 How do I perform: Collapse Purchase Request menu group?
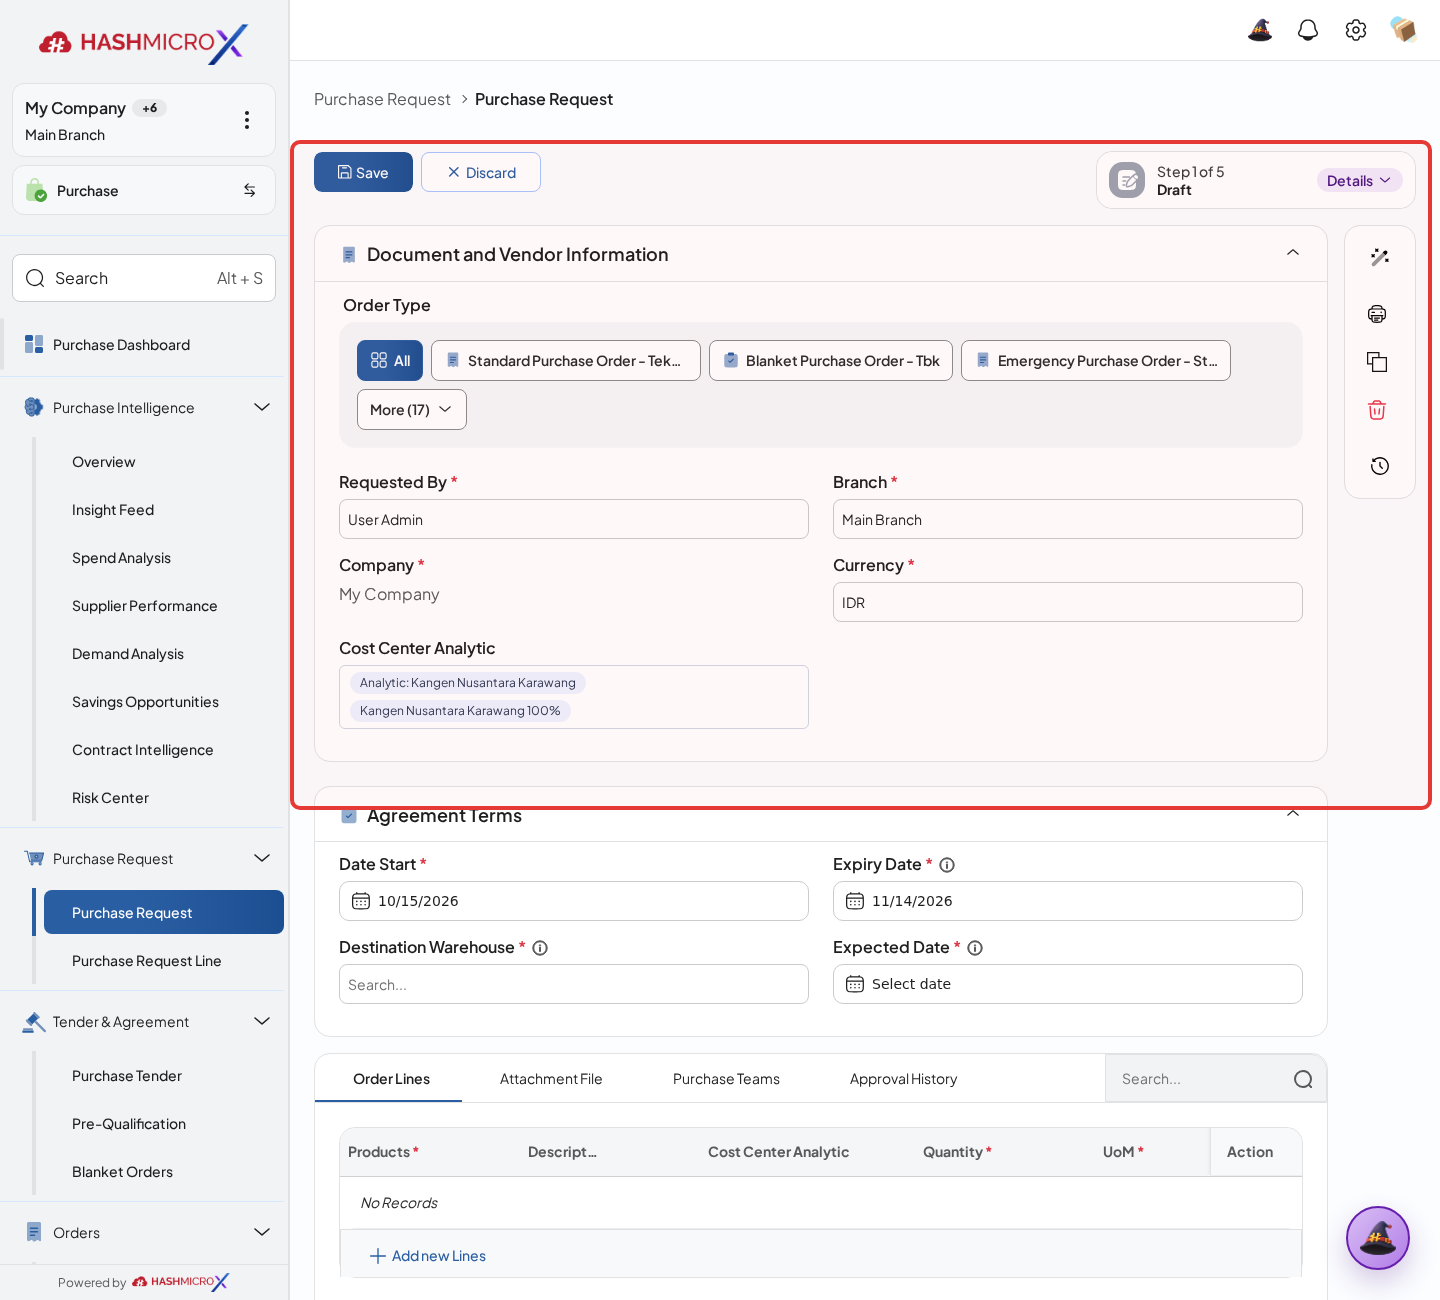(x=262, y=858)
